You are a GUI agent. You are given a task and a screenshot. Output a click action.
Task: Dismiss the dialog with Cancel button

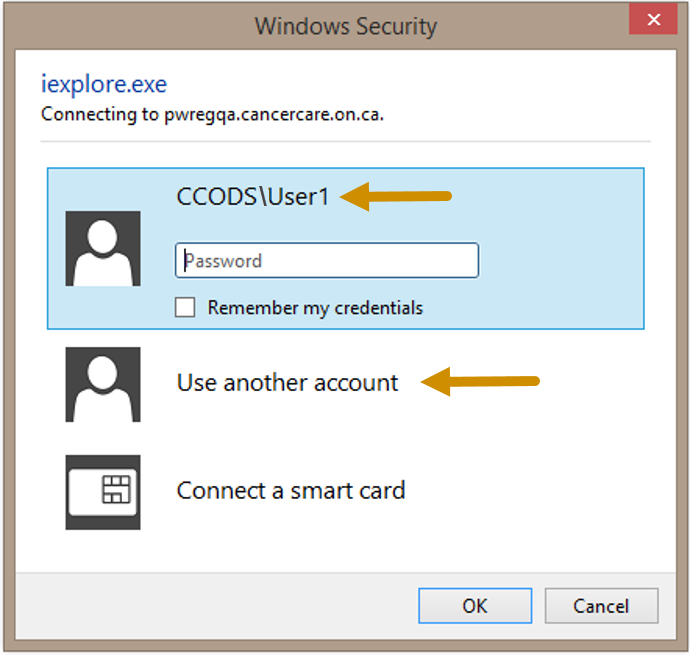tap(602, 606)
